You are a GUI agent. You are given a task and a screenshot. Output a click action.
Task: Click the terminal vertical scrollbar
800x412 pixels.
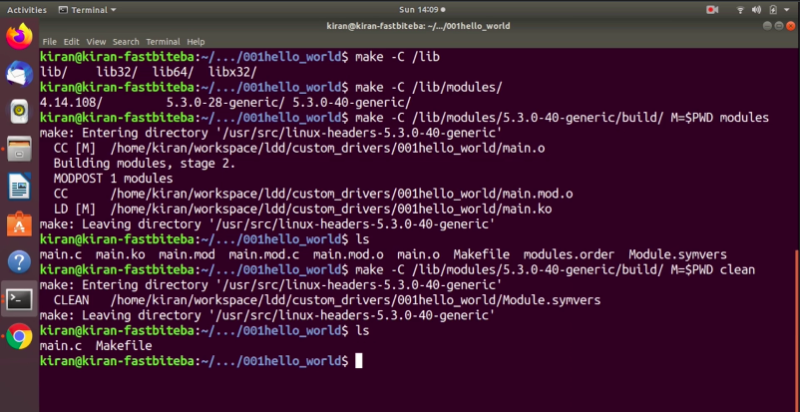(797, 330)
